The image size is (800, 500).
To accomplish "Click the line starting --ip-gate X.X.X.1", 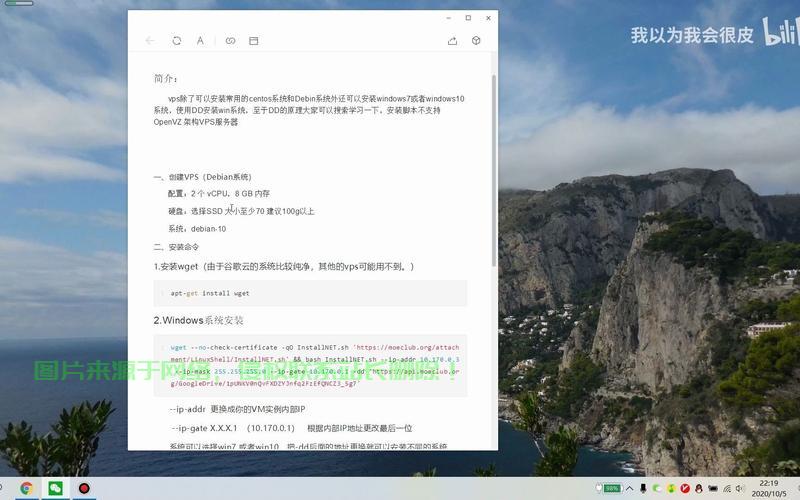I will coord(291,428).
